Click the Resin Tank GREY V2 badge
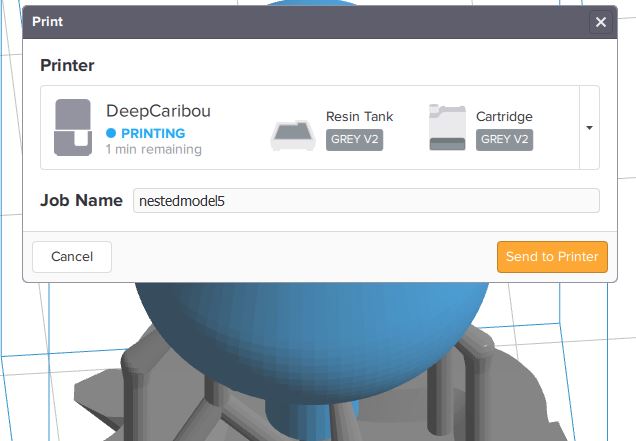The height and width of the screenshot is (441, 636). tap(355, 140)
